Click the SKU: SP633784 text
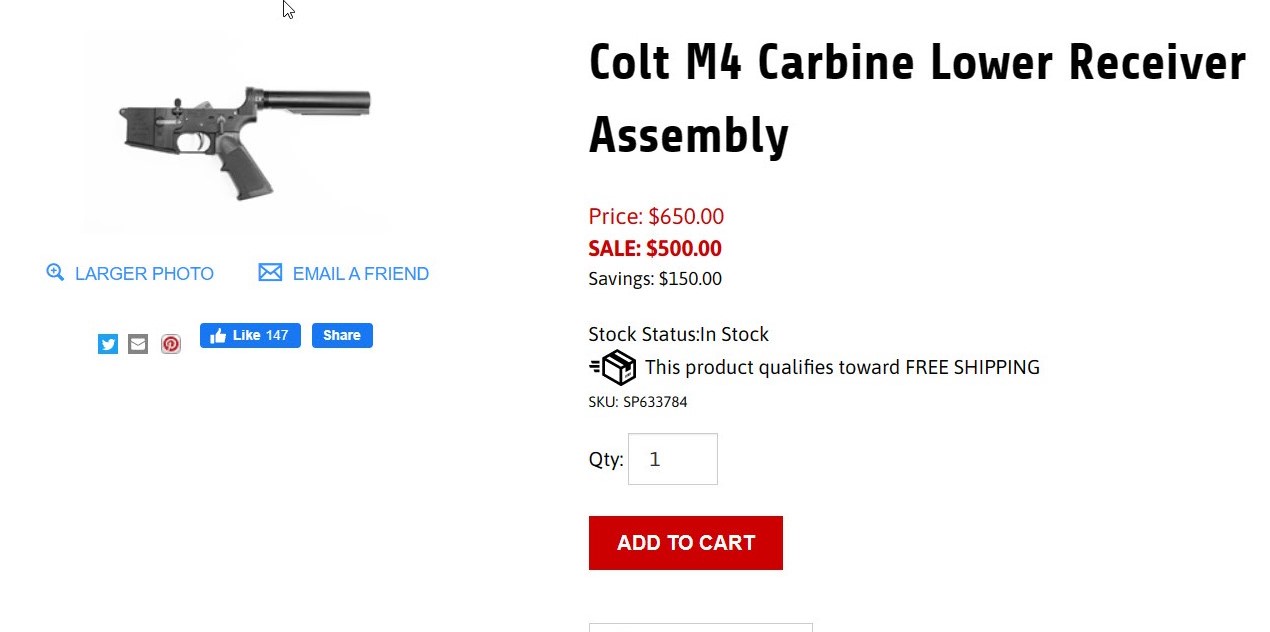Screen dimensions: 1270x632 coord(637,402)
